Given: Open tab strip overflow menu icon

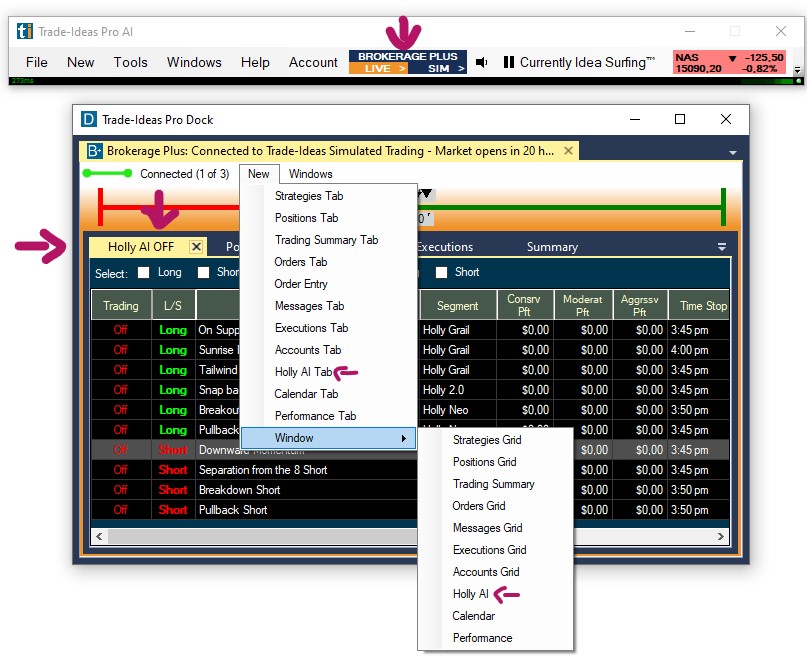Looking at the screenshot, I should pyautogui.click(x=722, y=247).
